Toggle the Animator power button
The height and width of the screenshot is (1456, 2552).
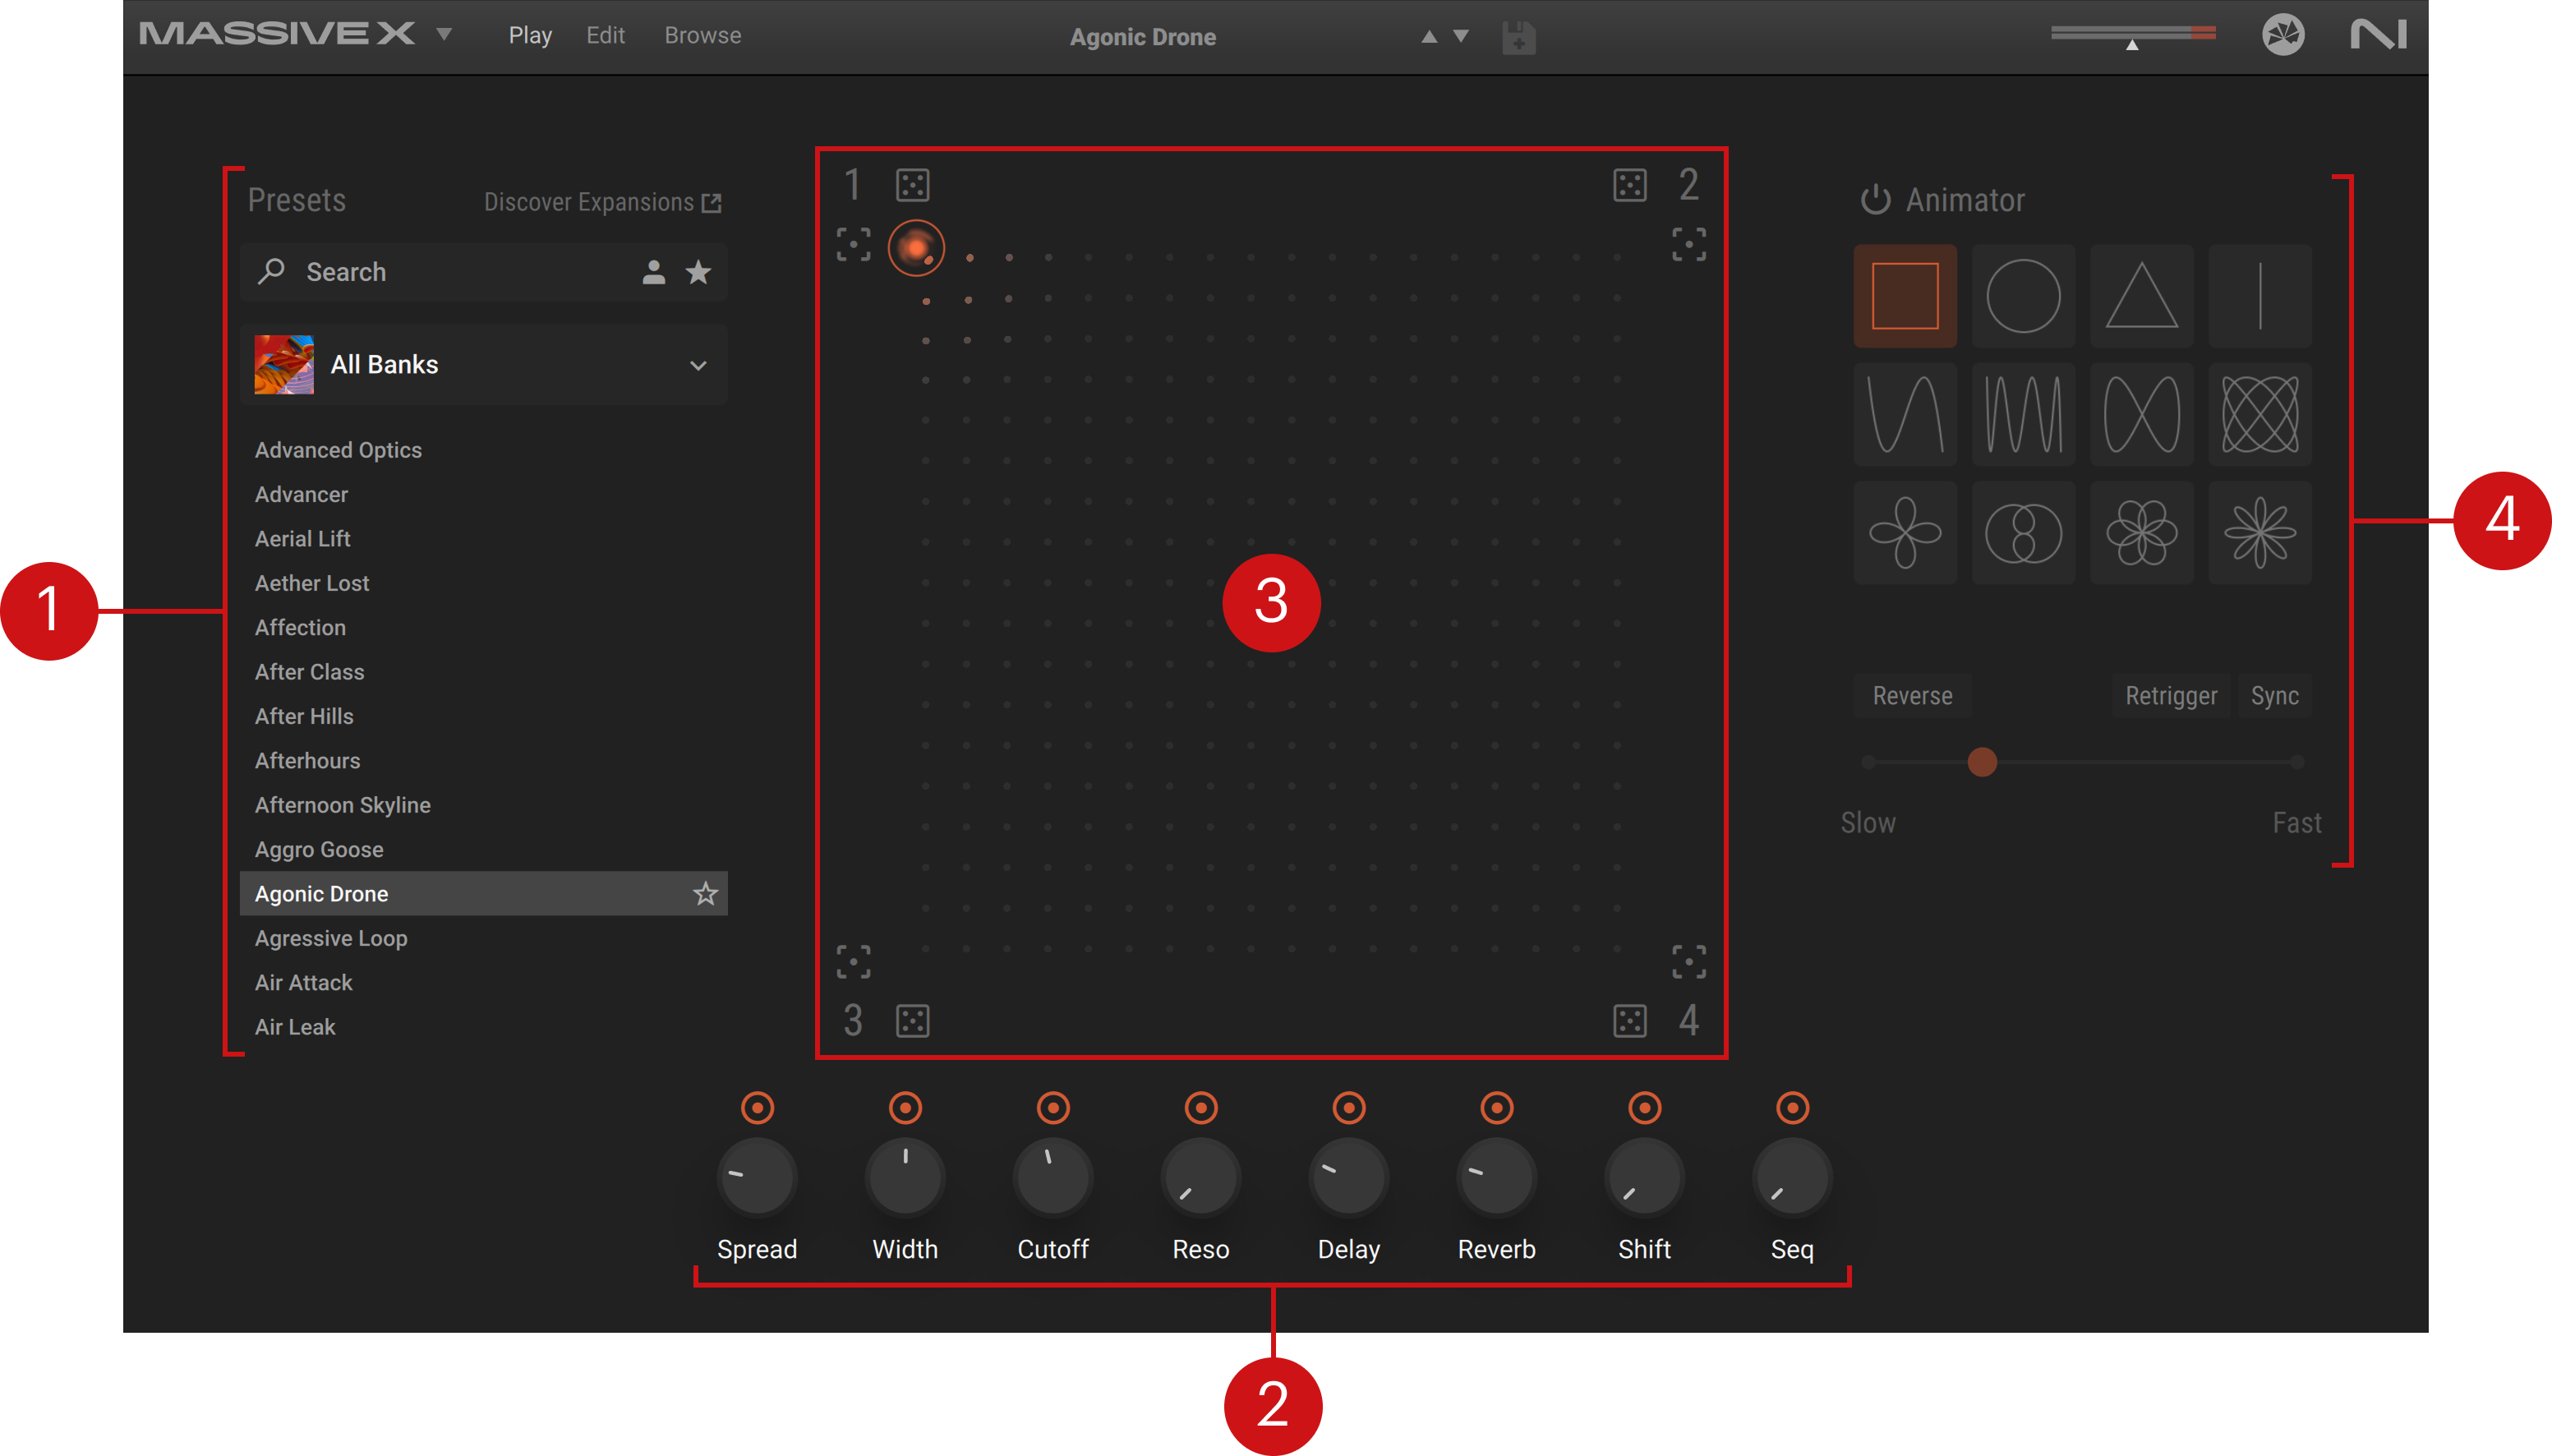(1875, 200)
